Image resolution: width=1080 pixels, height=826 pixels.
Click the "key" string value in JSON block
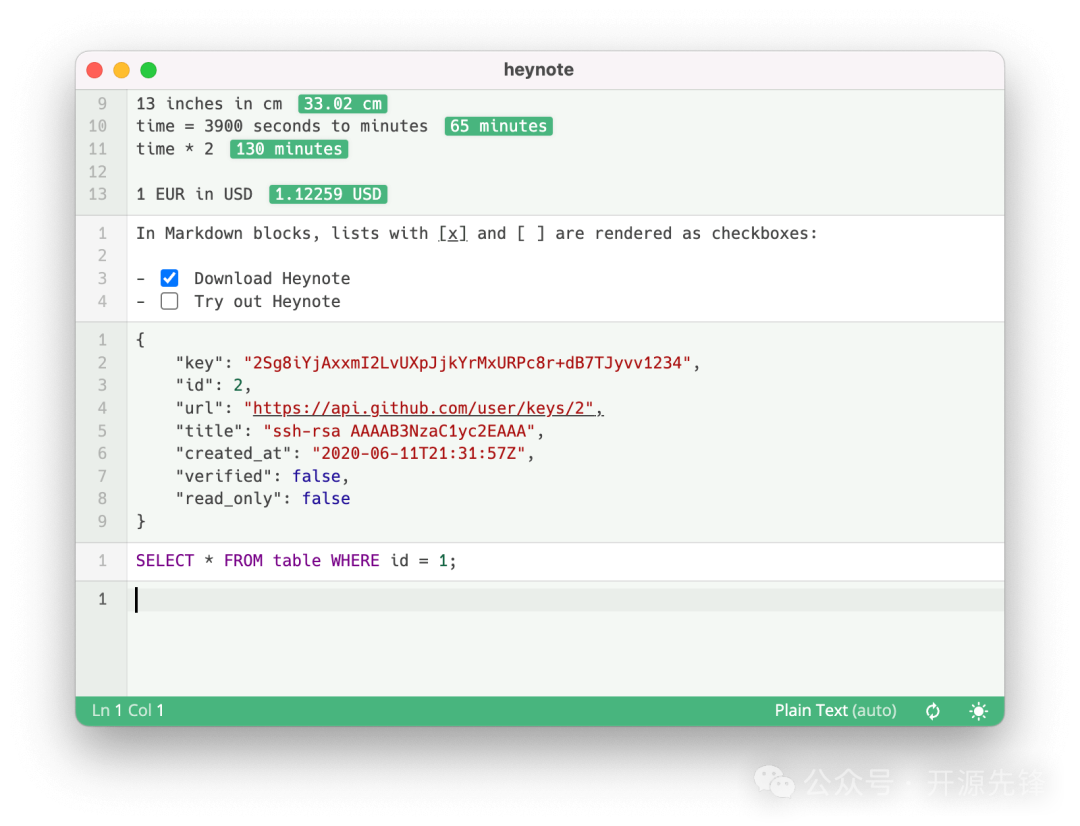(x=467, y=362)
